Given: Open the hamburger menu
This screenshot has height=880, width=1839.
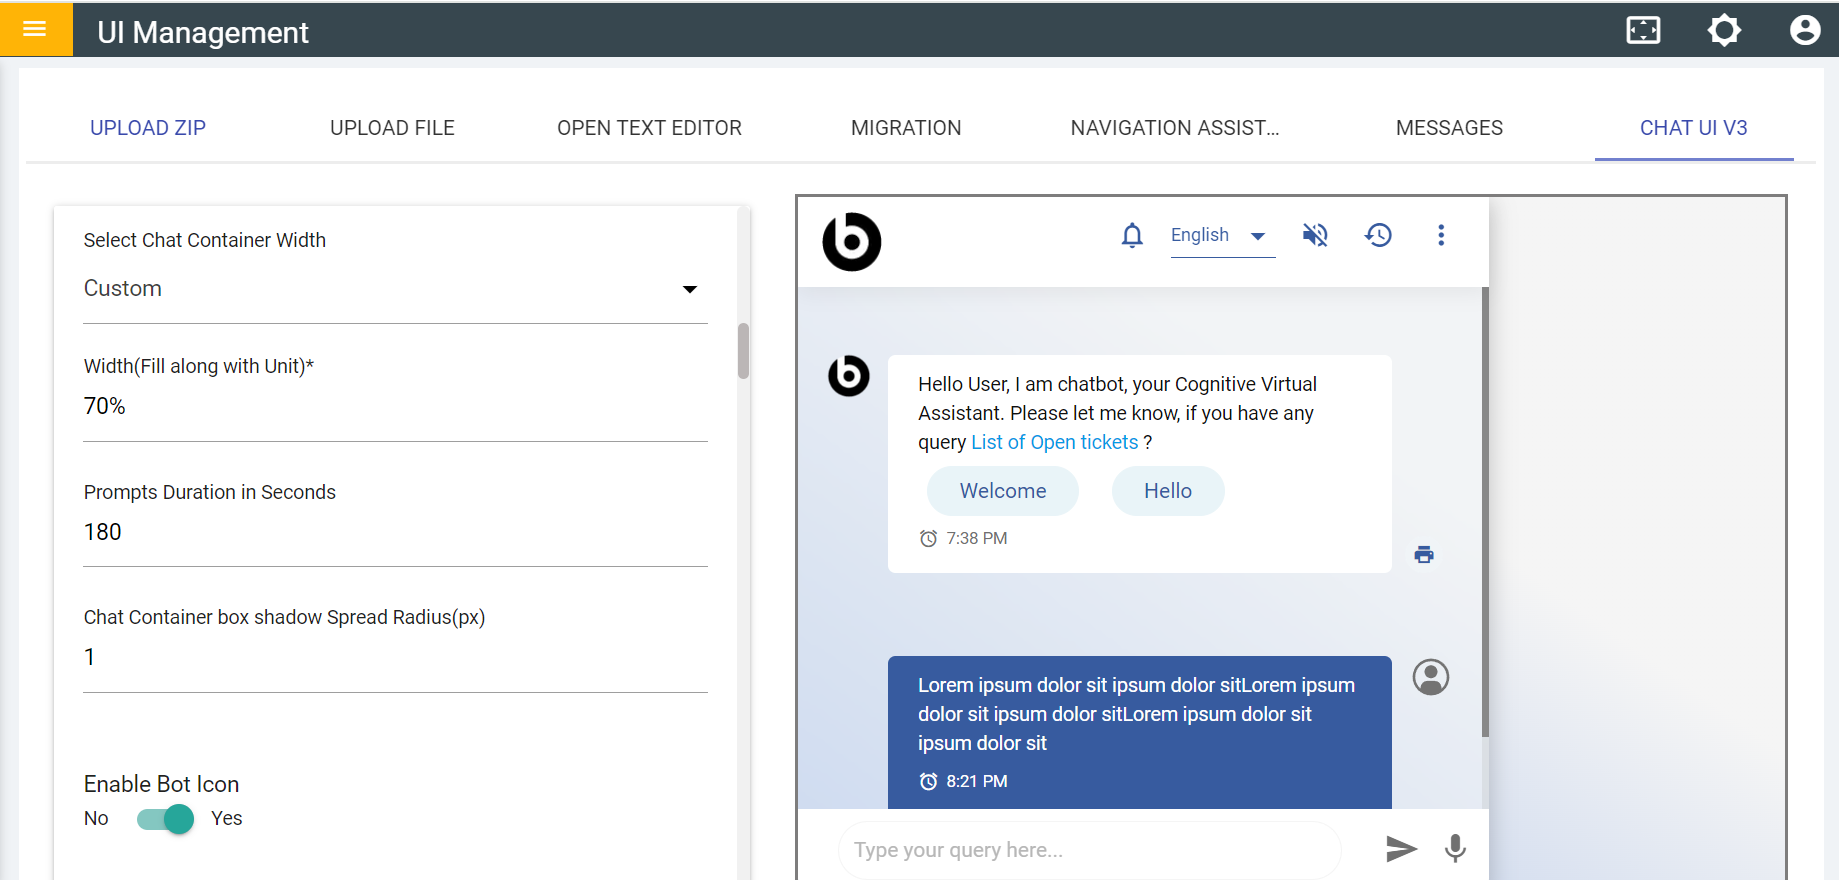Looking at the screenshot, I should [x=35, y=29].
